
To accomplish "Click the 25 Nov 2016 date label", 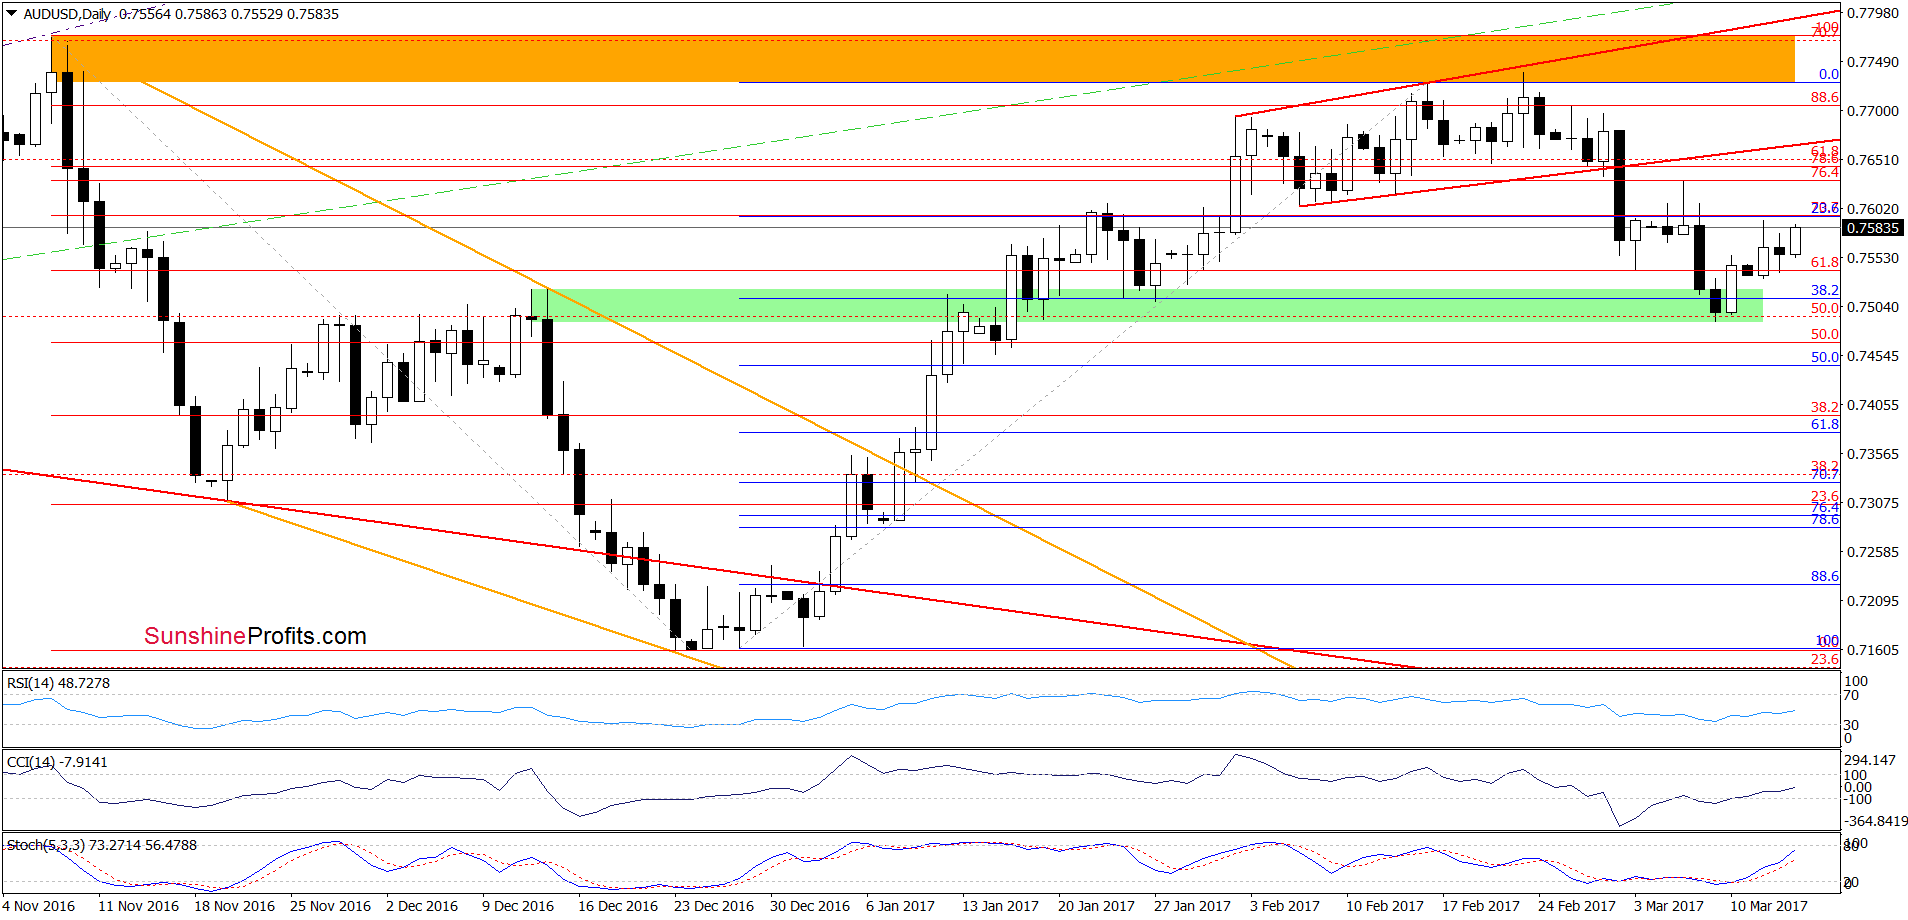I will click(330, 906).
